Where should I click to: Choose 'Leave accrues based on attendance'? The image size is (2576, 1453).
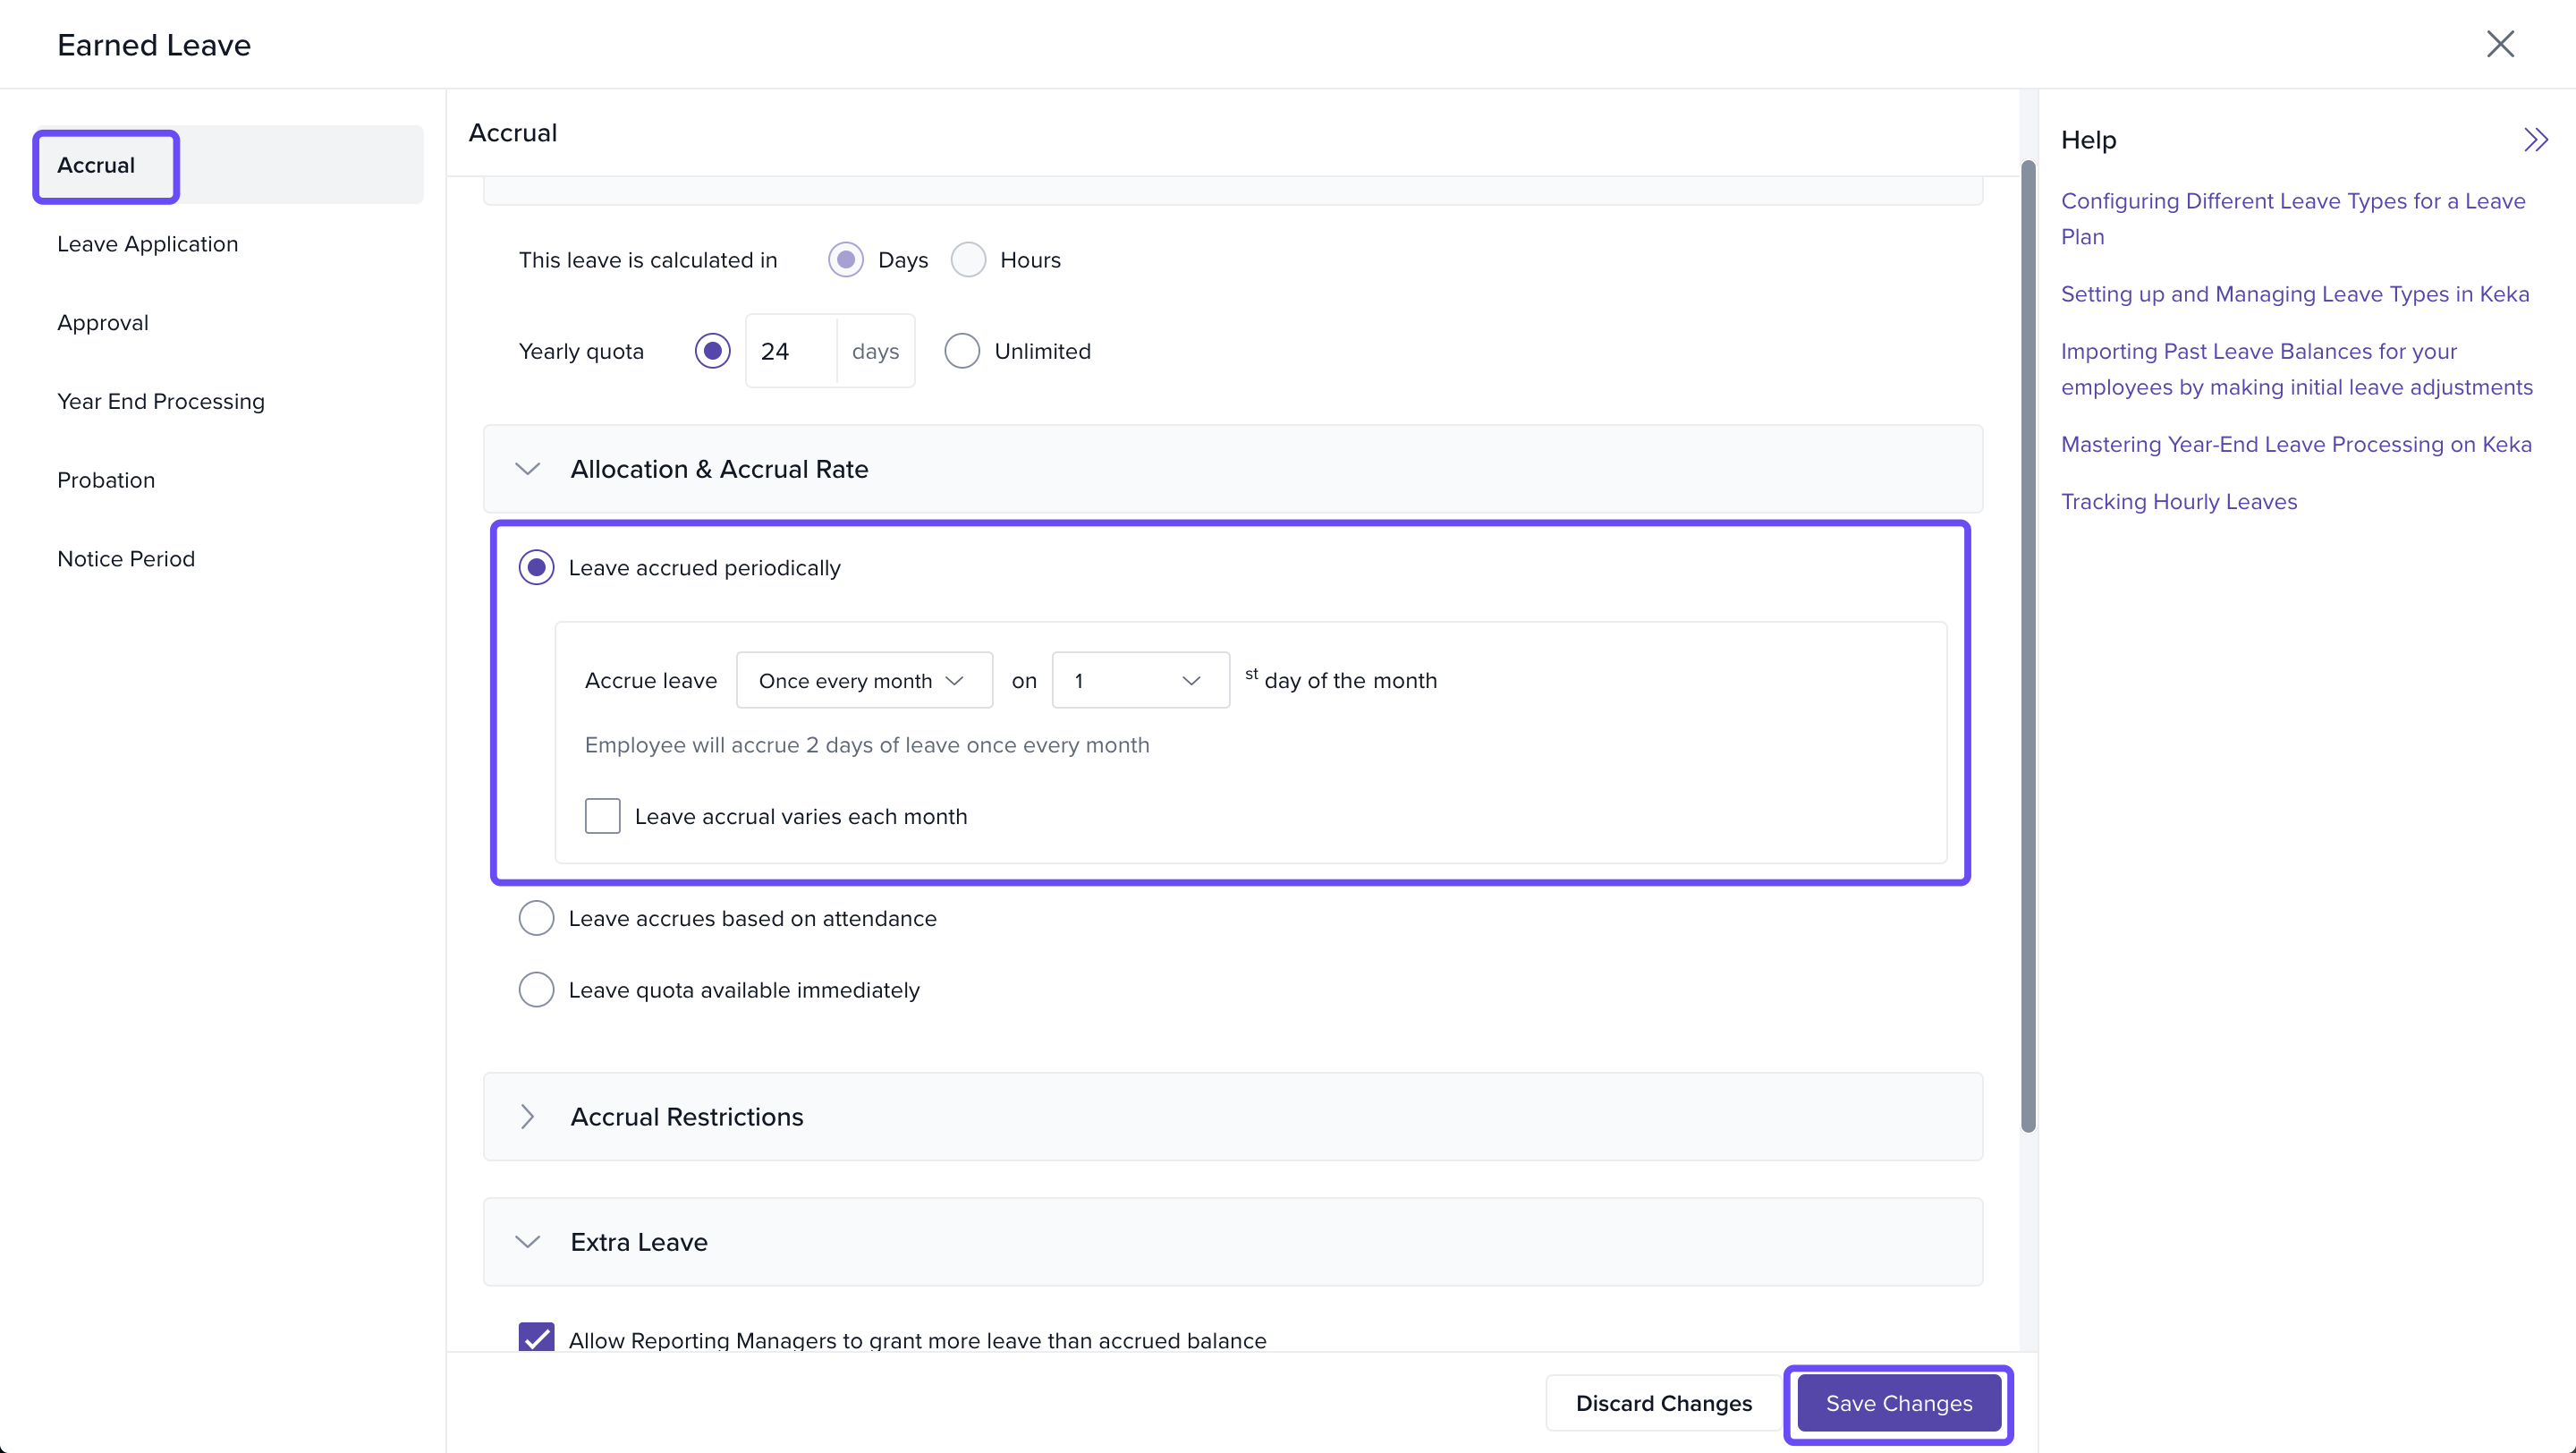click(x=536, y=918)
